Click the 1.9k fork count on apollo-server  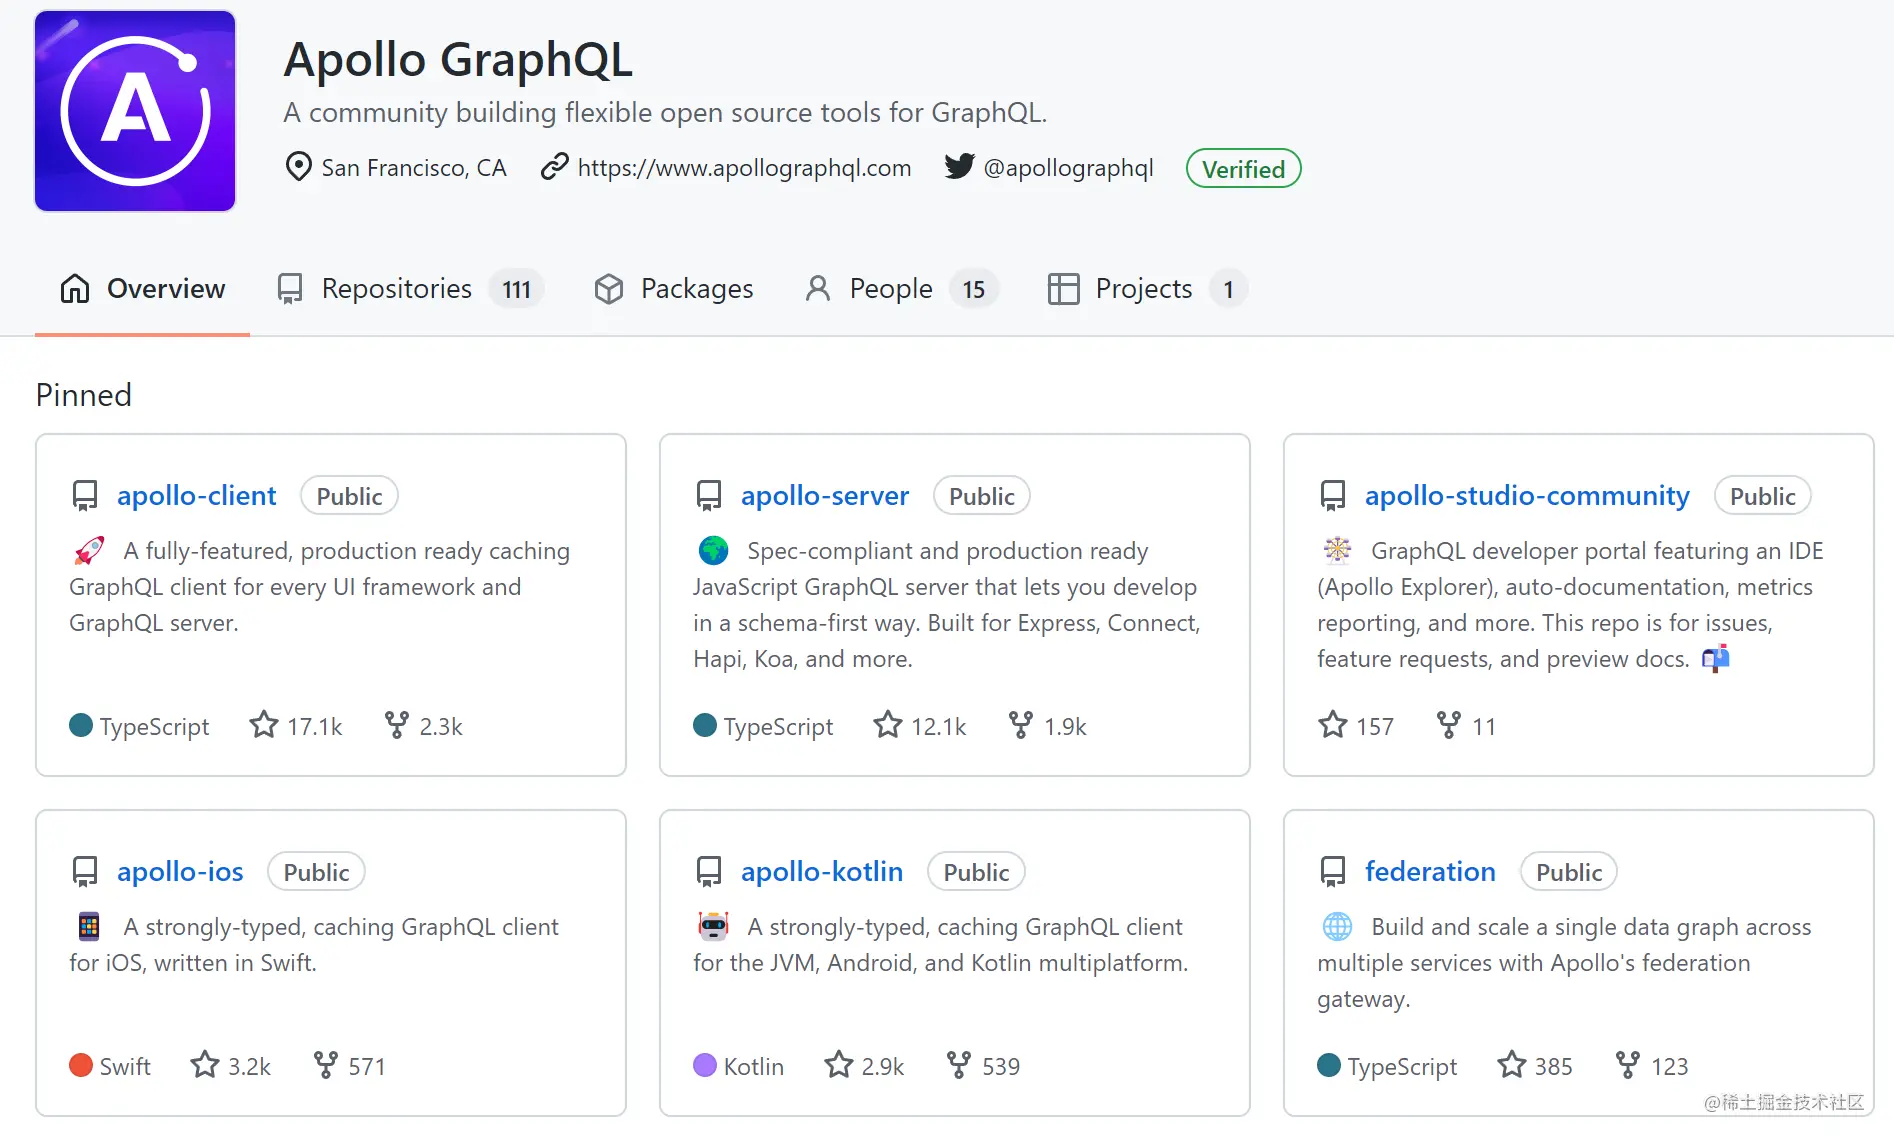click(1065, 727)
